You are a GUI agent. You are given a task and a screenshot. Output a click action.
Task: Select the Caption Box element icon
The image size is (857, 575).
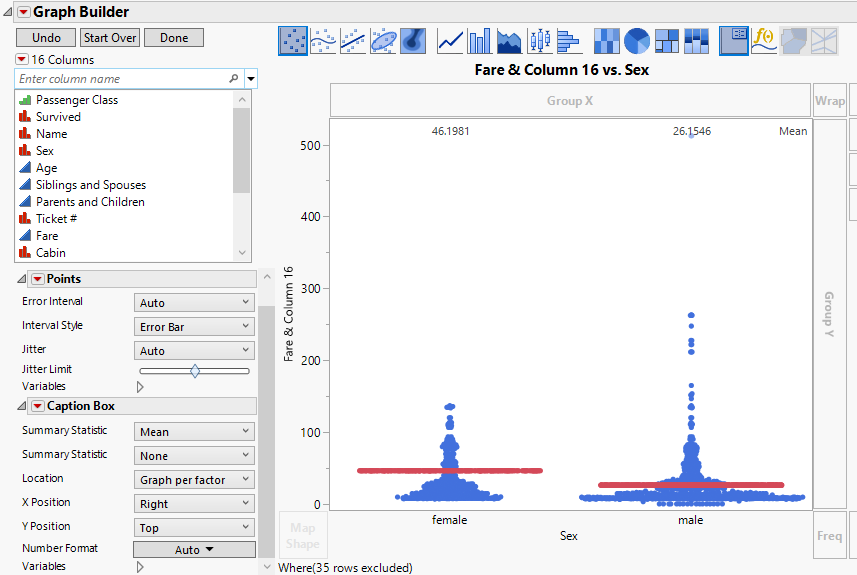(x=733, y=41)
